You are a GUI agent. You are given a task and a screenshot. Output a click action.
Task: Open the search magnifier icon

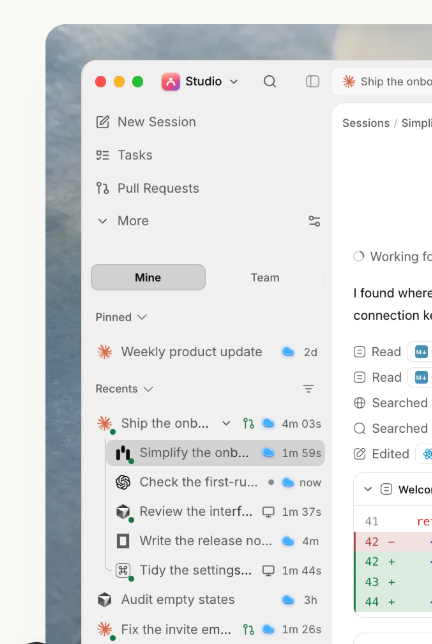pyautogui.click(x=270, y=81)
